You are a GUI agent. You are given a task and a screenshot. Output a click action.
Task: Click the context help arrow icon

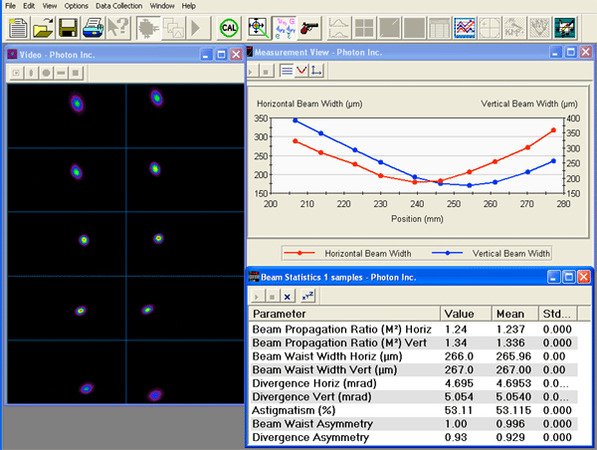click(118, 28)
